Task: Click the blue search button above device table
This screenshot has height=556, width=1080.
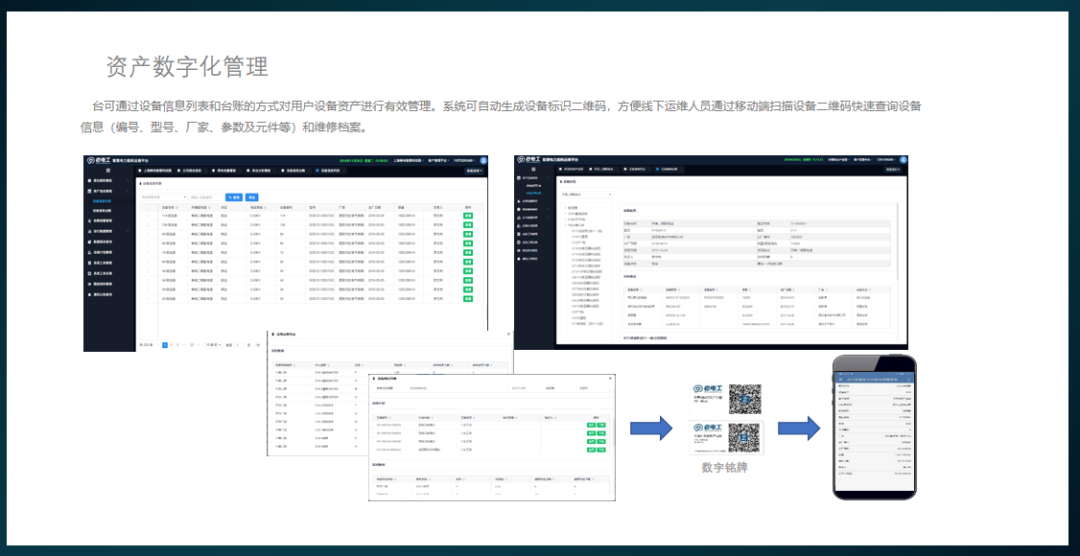Action: coord(234,197)
